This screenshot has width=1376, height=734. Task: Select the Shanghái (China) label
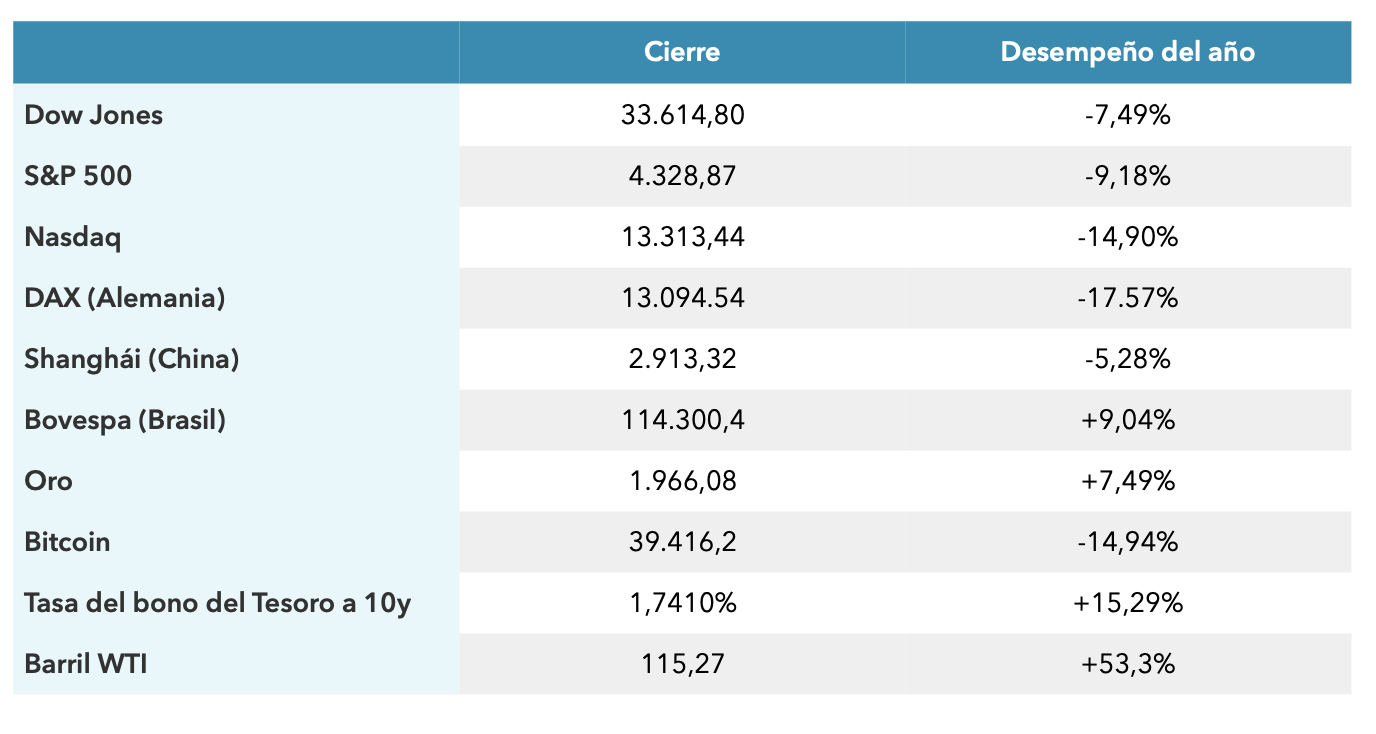[132, 359]
